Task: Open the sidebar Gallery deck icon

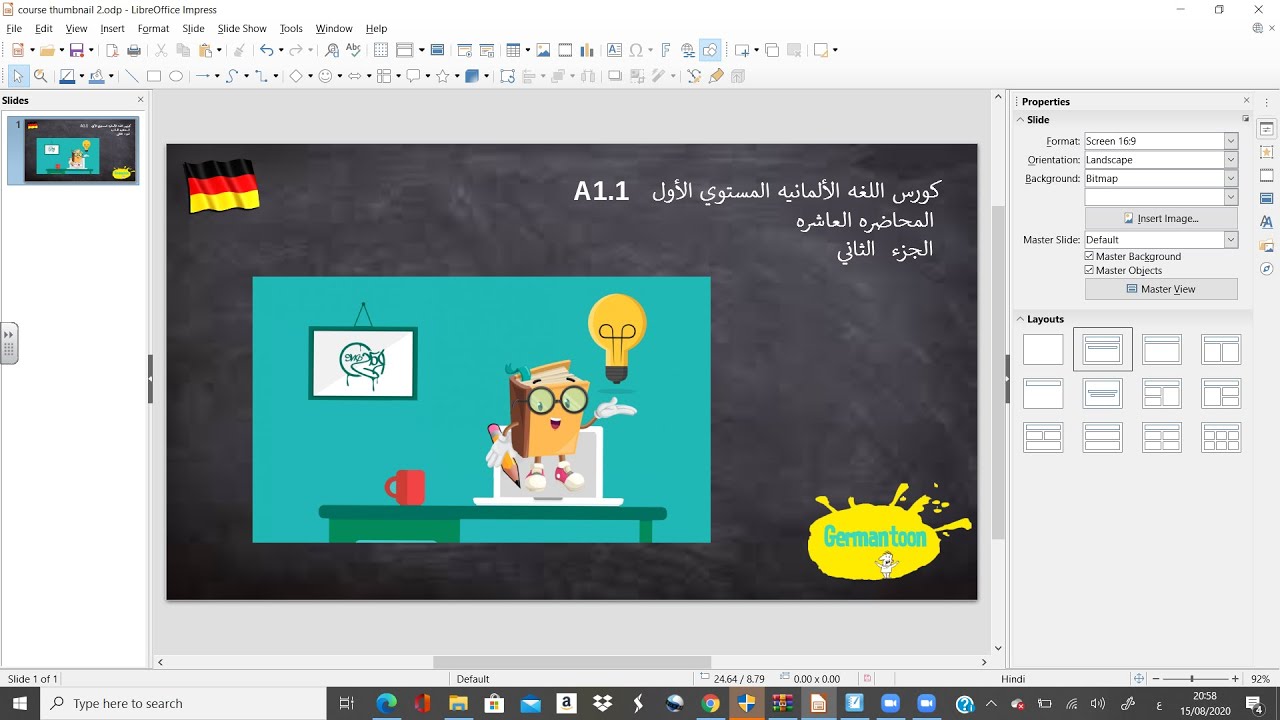Action: click(1267, 246)
